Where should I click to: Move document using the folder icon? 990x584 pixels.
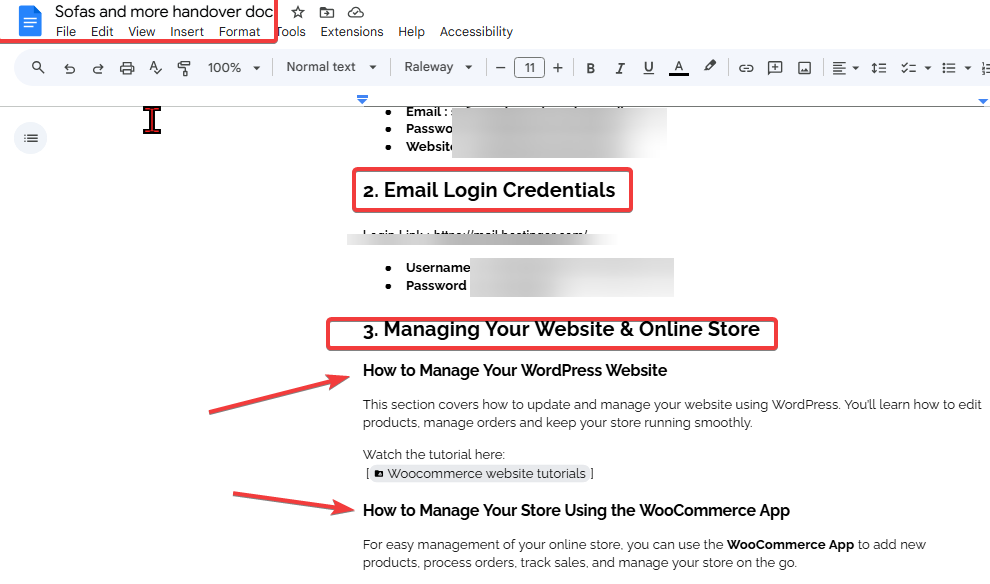(x=326, y=13)
